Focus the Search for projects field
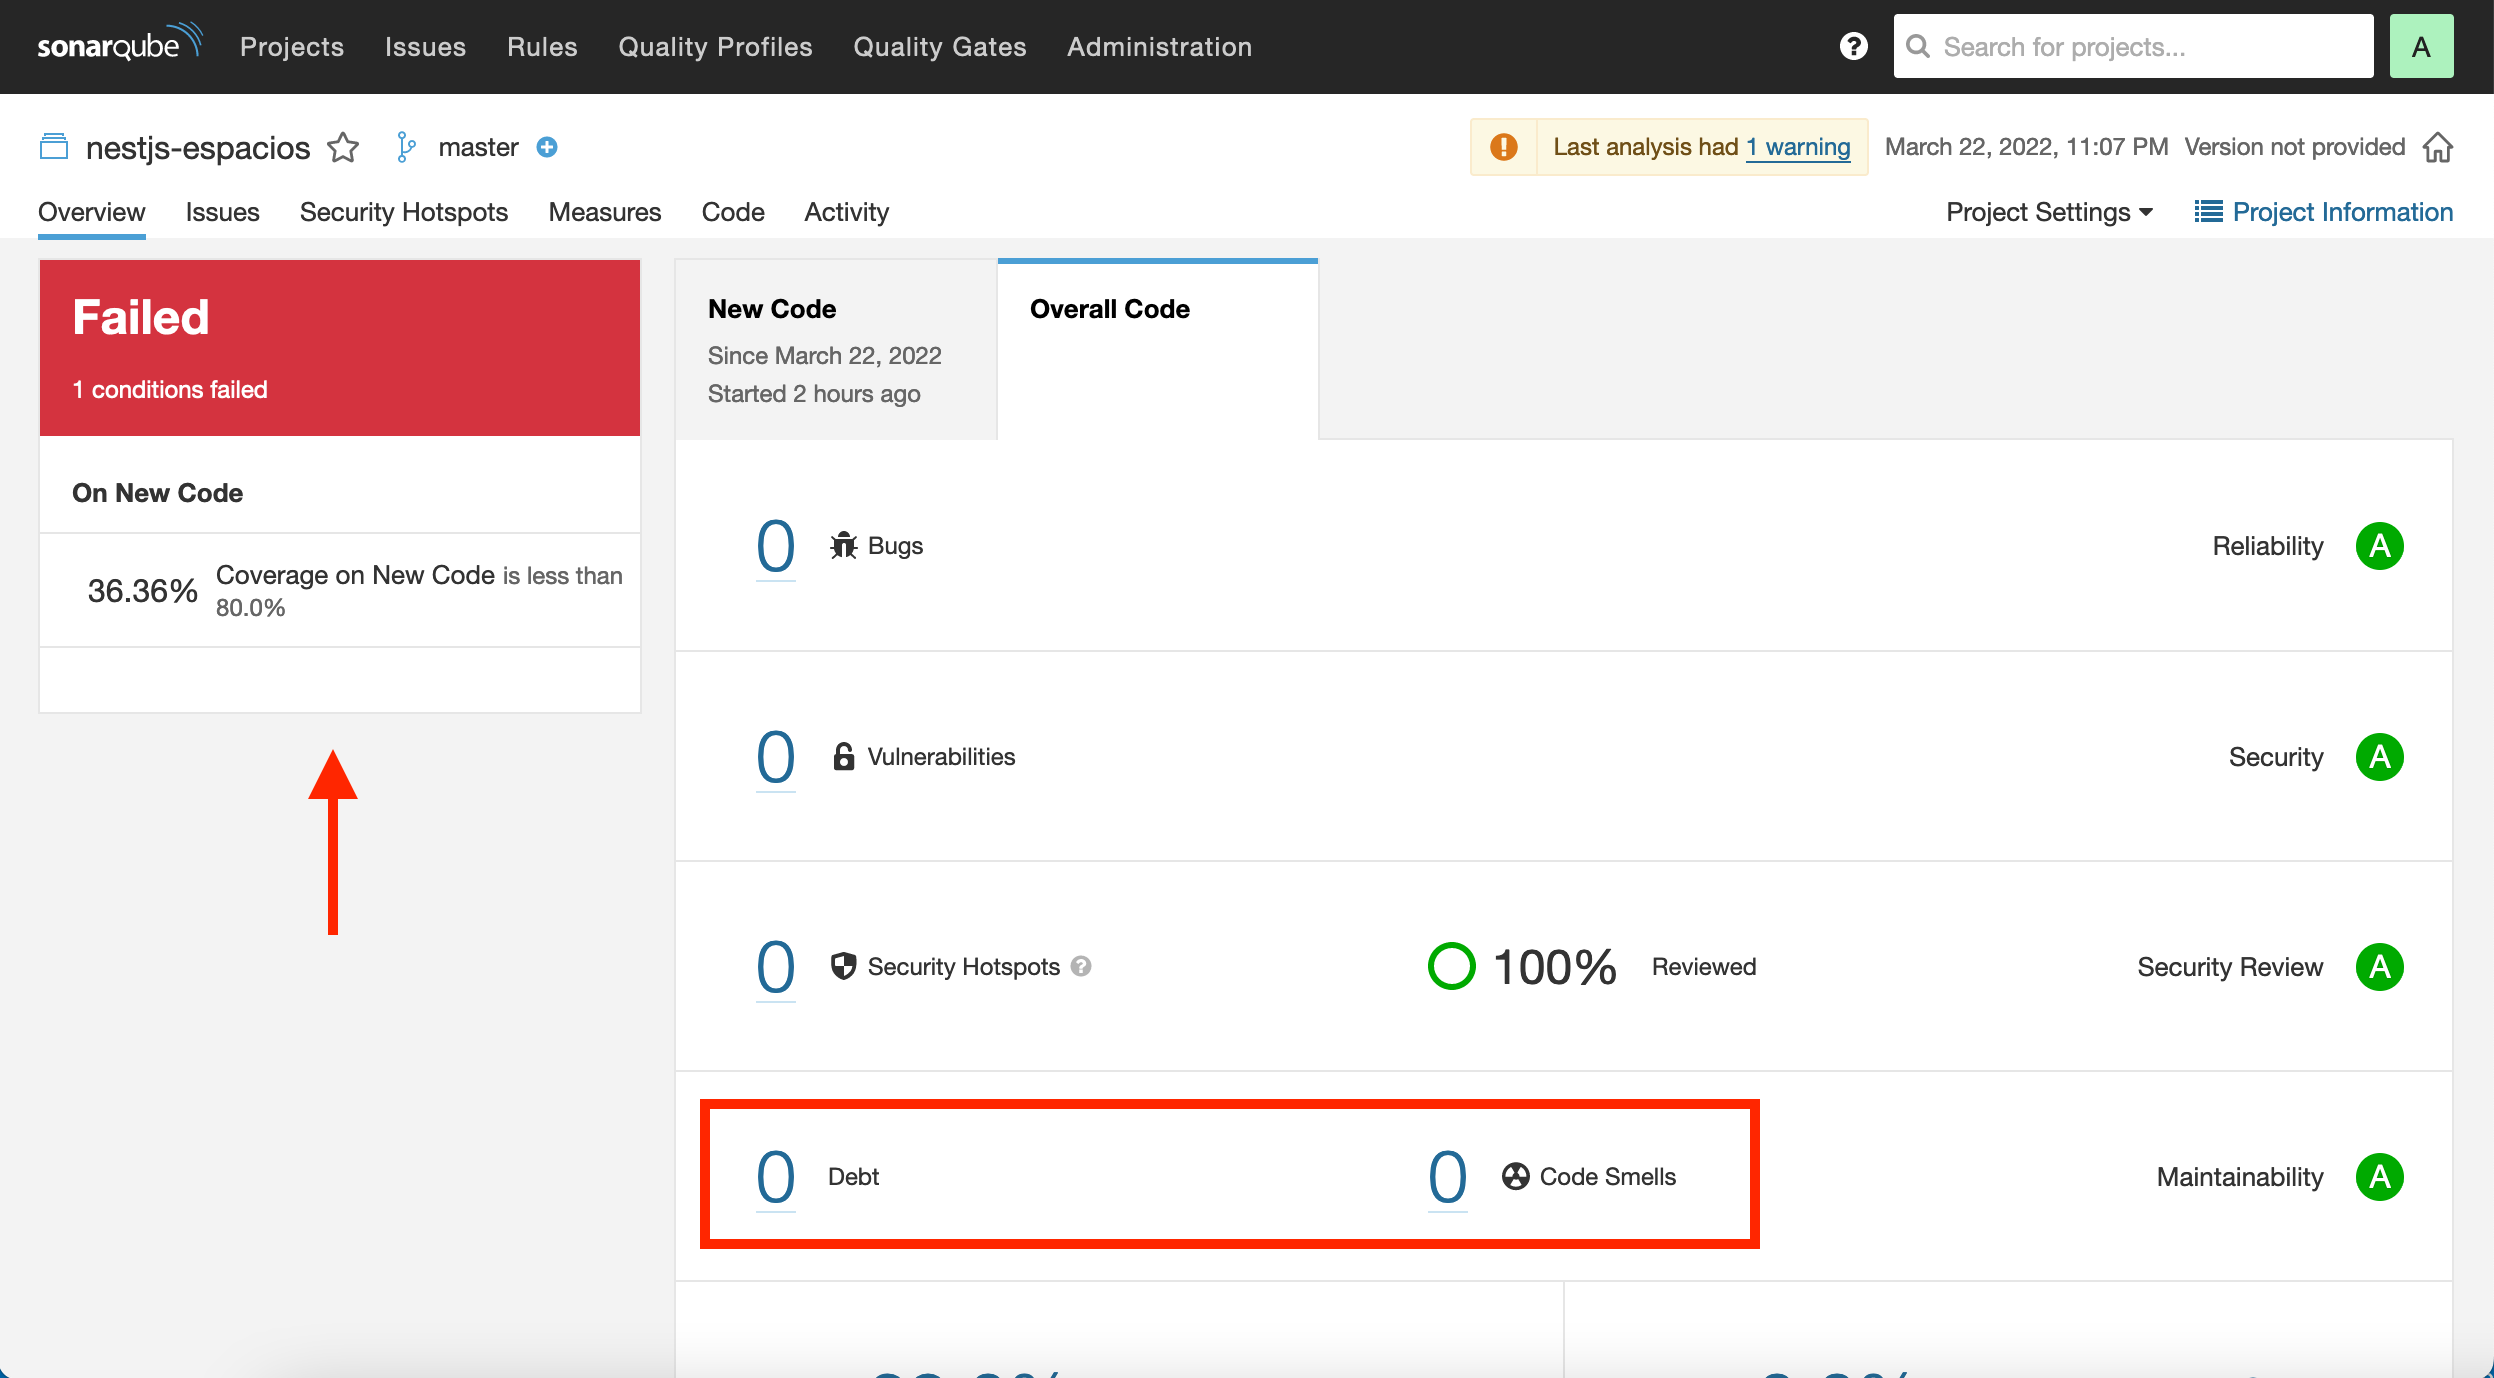Image resolution: width=2494 pixels, height=1378 pixels. (x=2133, y=46)
